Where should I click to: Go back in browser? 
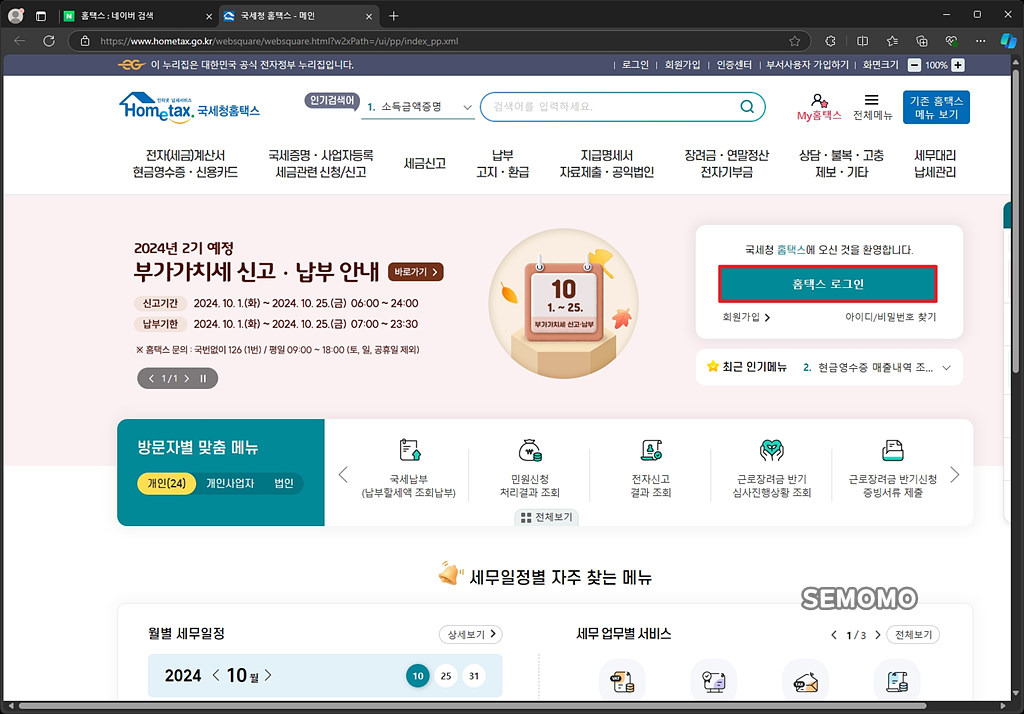tap(20, 41)
